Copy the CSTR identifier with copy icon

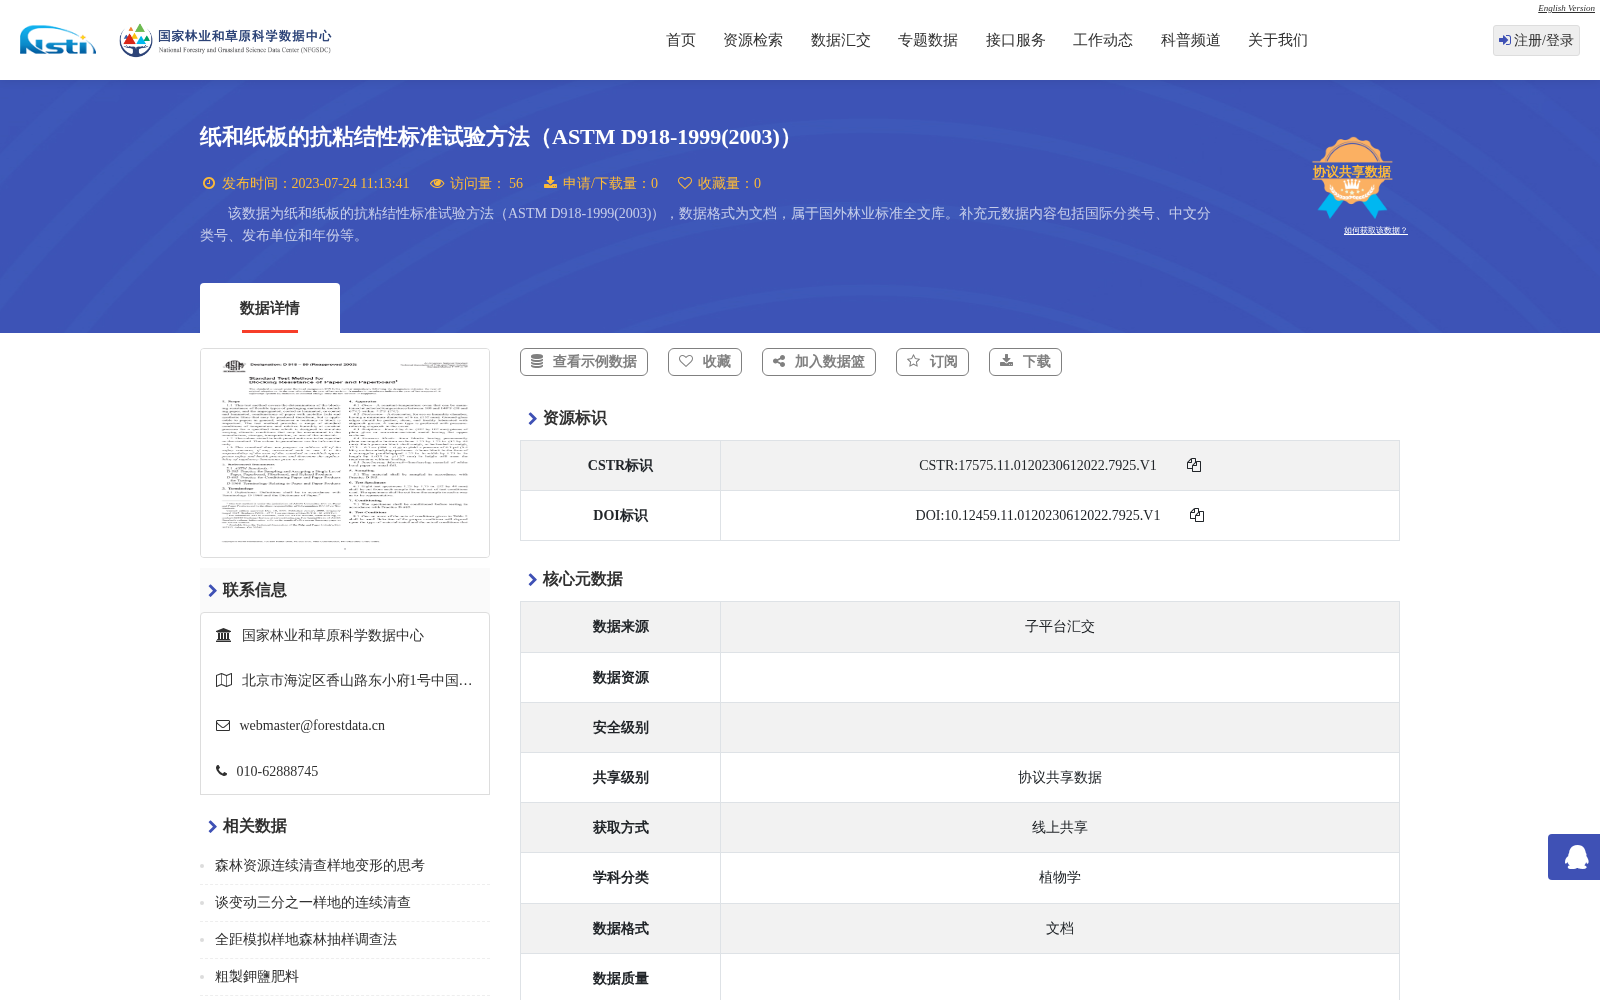point(1194,465)
